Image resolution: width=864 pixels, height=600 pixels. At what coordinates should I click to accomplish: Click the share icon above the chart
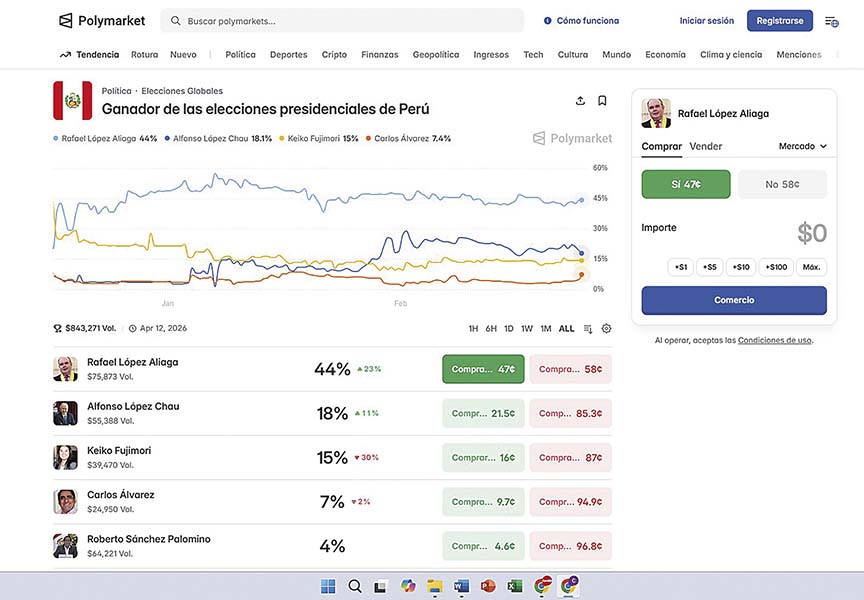[581, 101]
